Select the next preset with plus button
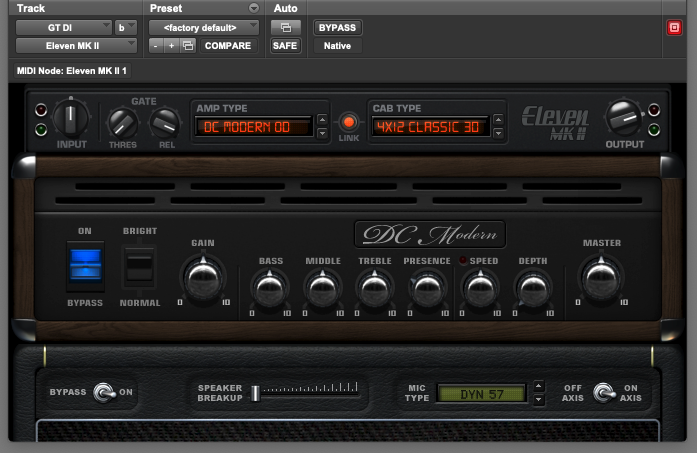This screenshot has height=453, width=697. point(172,46)
